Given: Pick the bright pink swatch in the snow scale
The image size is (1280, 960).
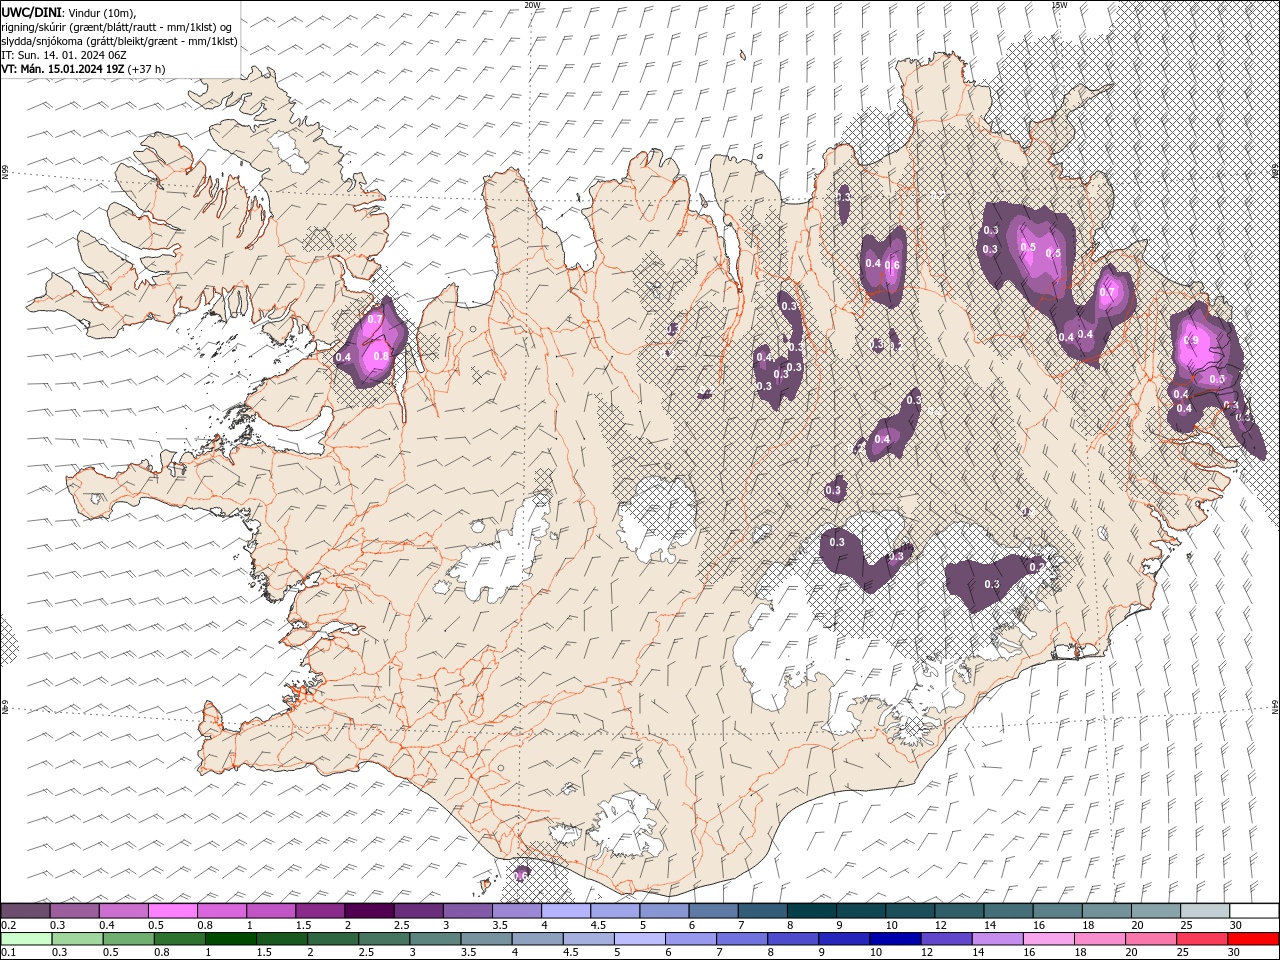Looking at the screenshot, I should (x=172, y=911).
